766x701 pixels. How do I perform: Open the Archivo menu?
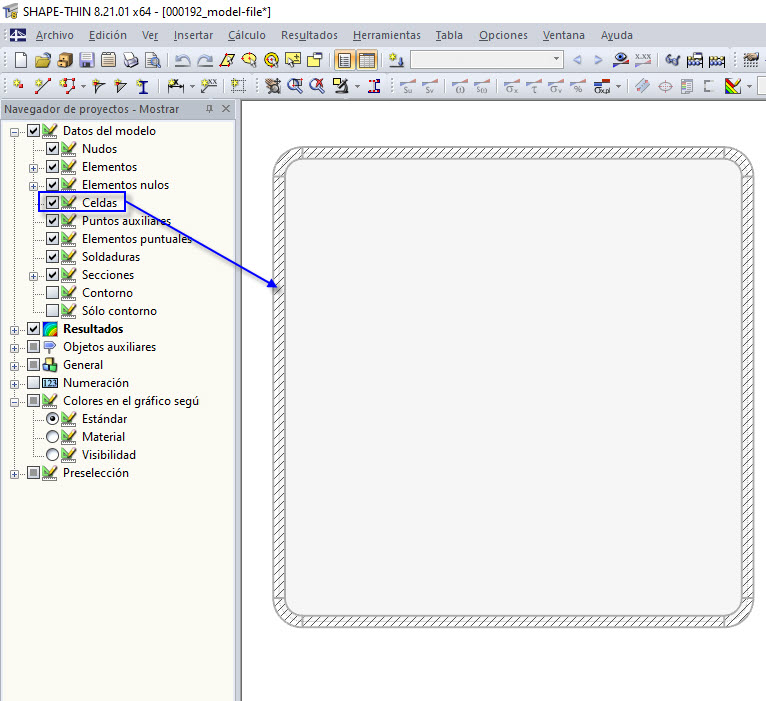pos(55,35)
